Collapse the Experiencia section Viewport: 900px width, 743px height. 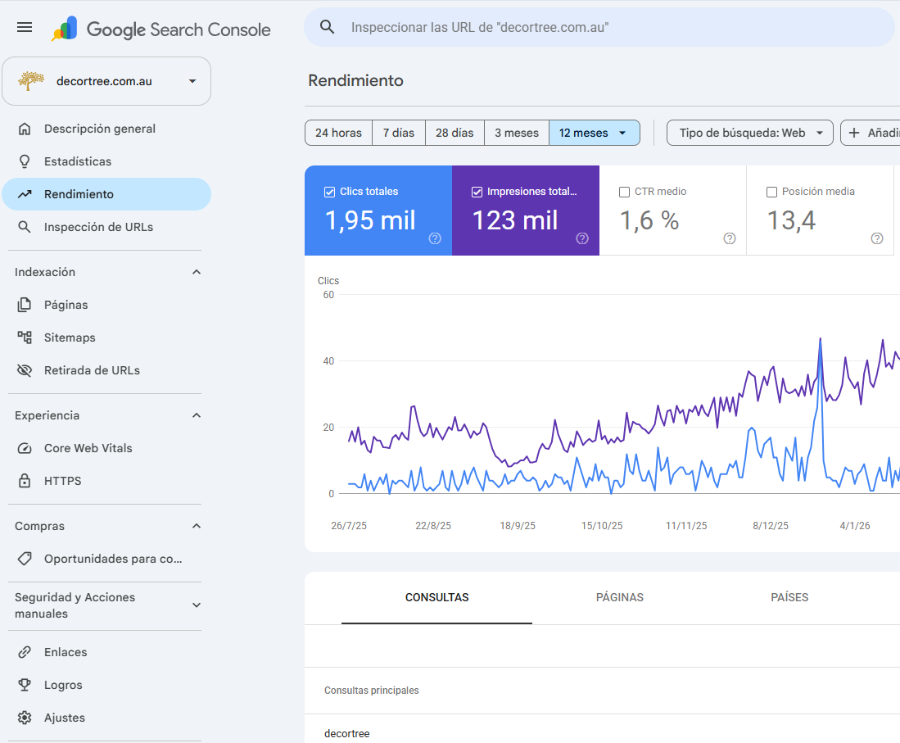coord(196,415)
